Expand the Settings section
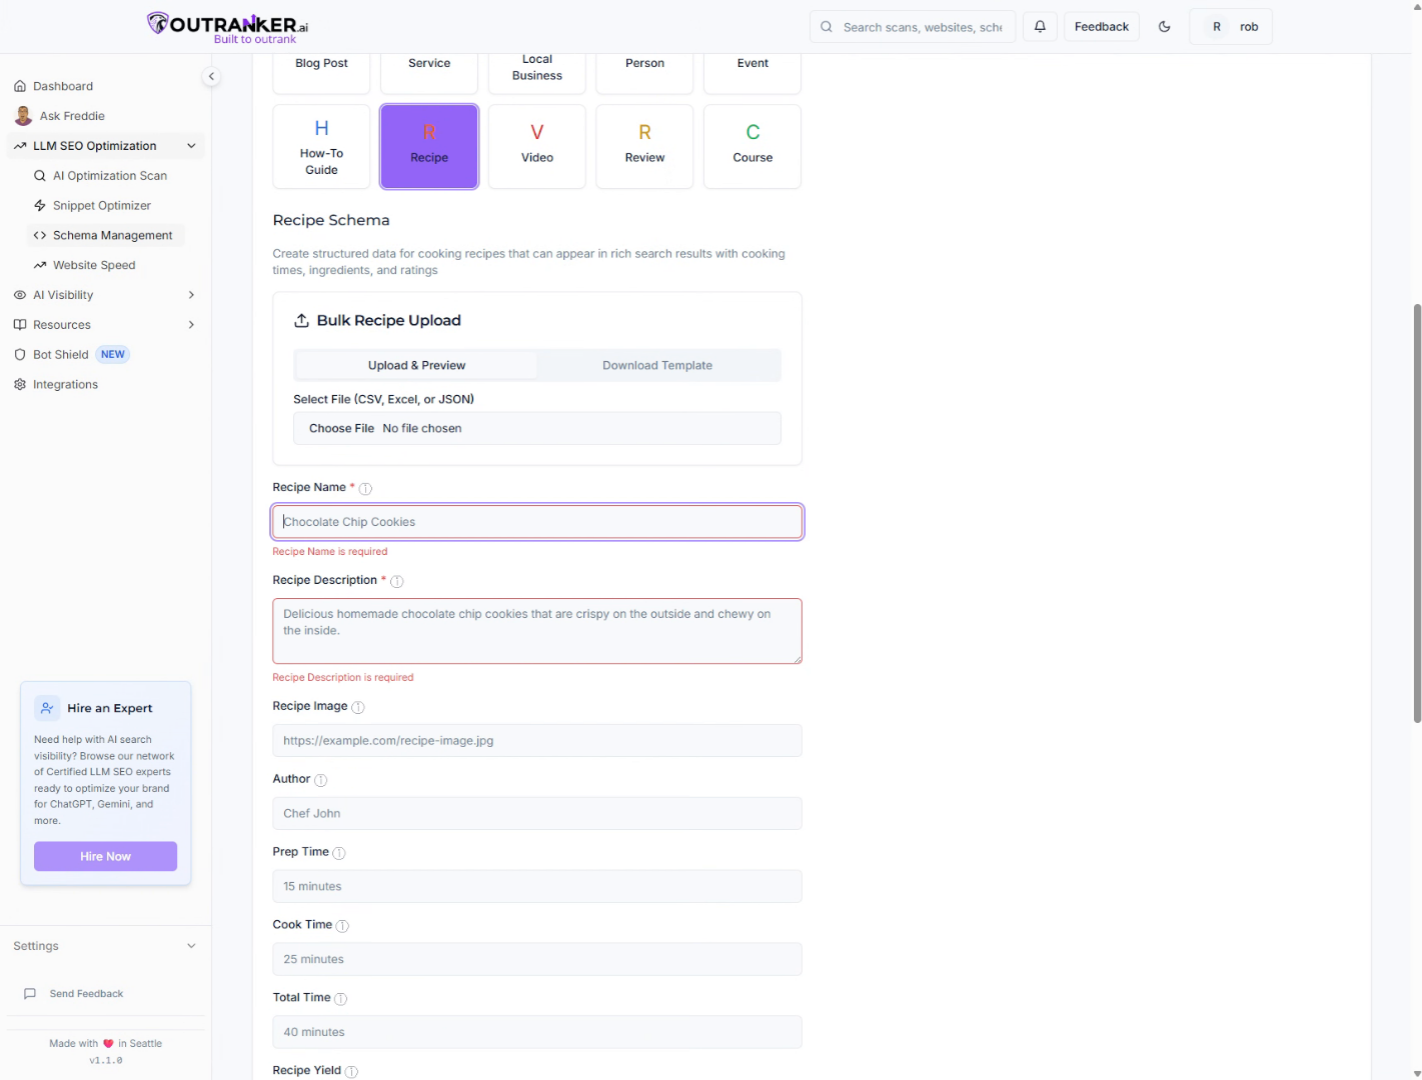 click(191, 946)
